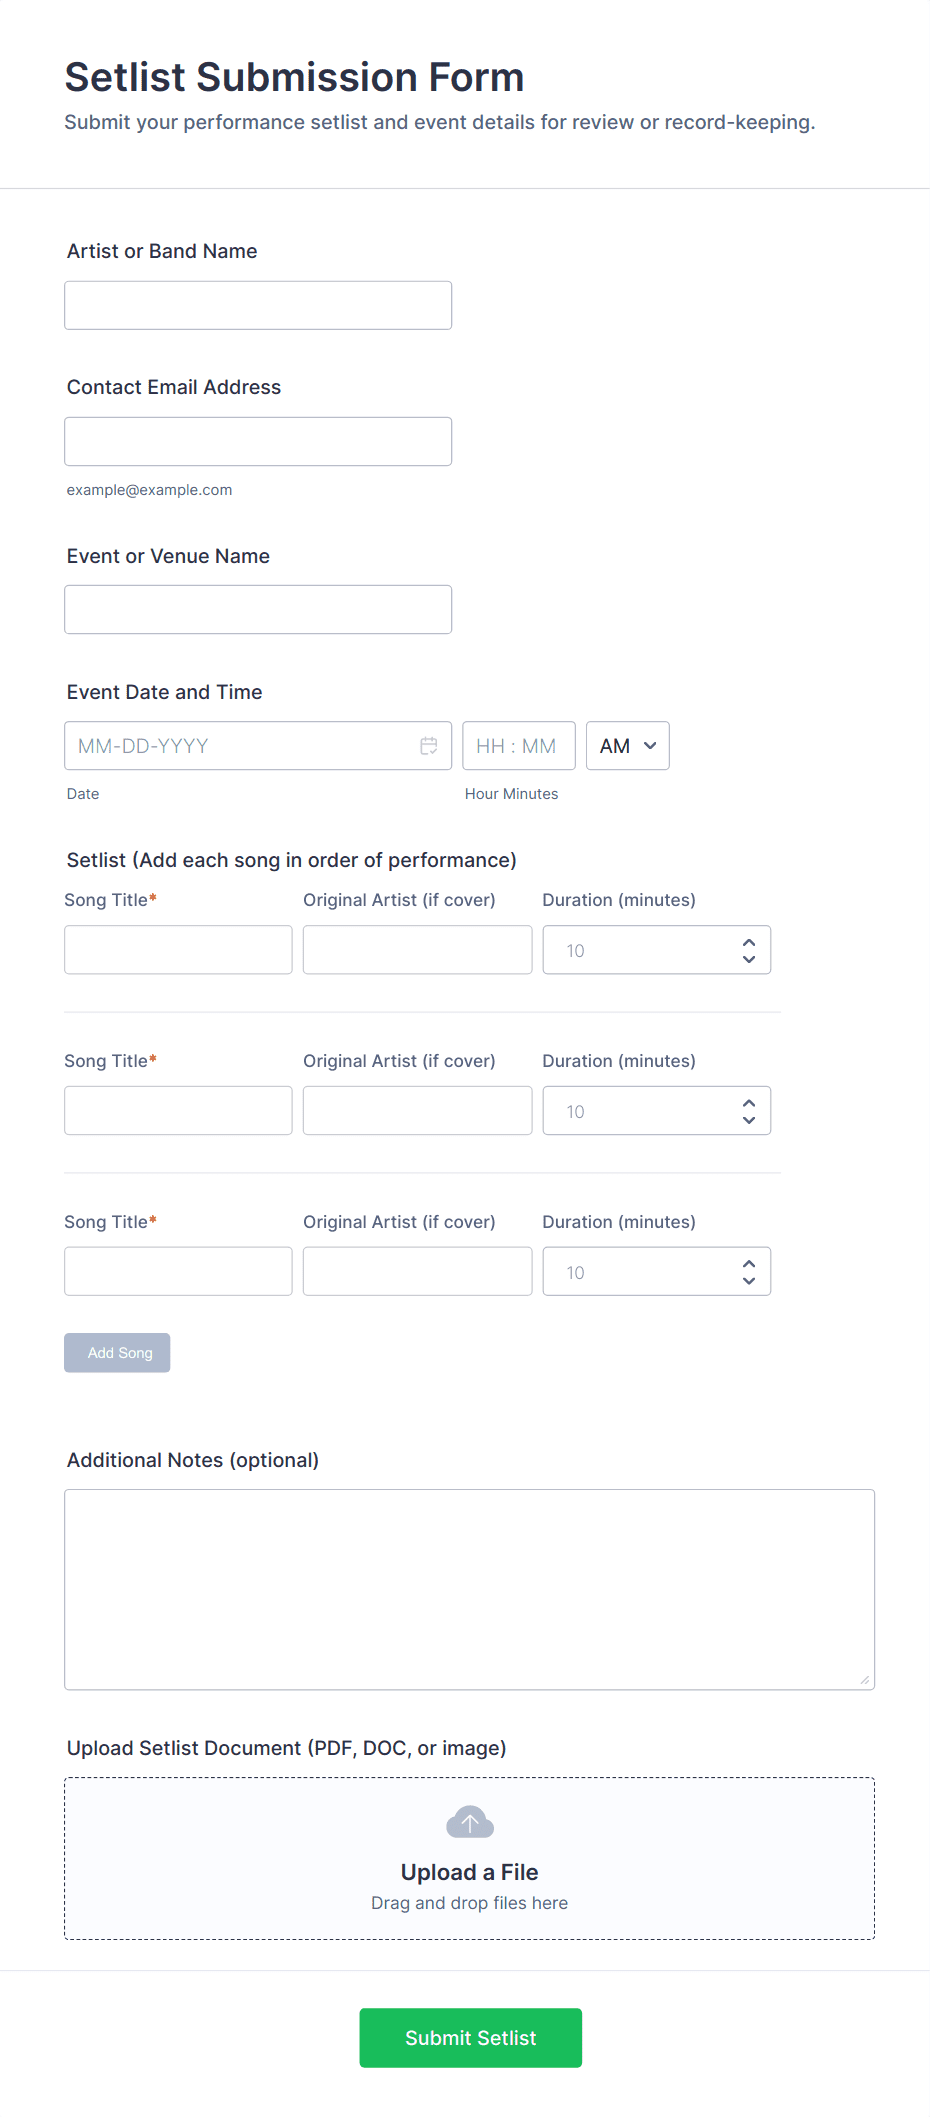Decrease the first song's duration

click(x=749, y=960)
